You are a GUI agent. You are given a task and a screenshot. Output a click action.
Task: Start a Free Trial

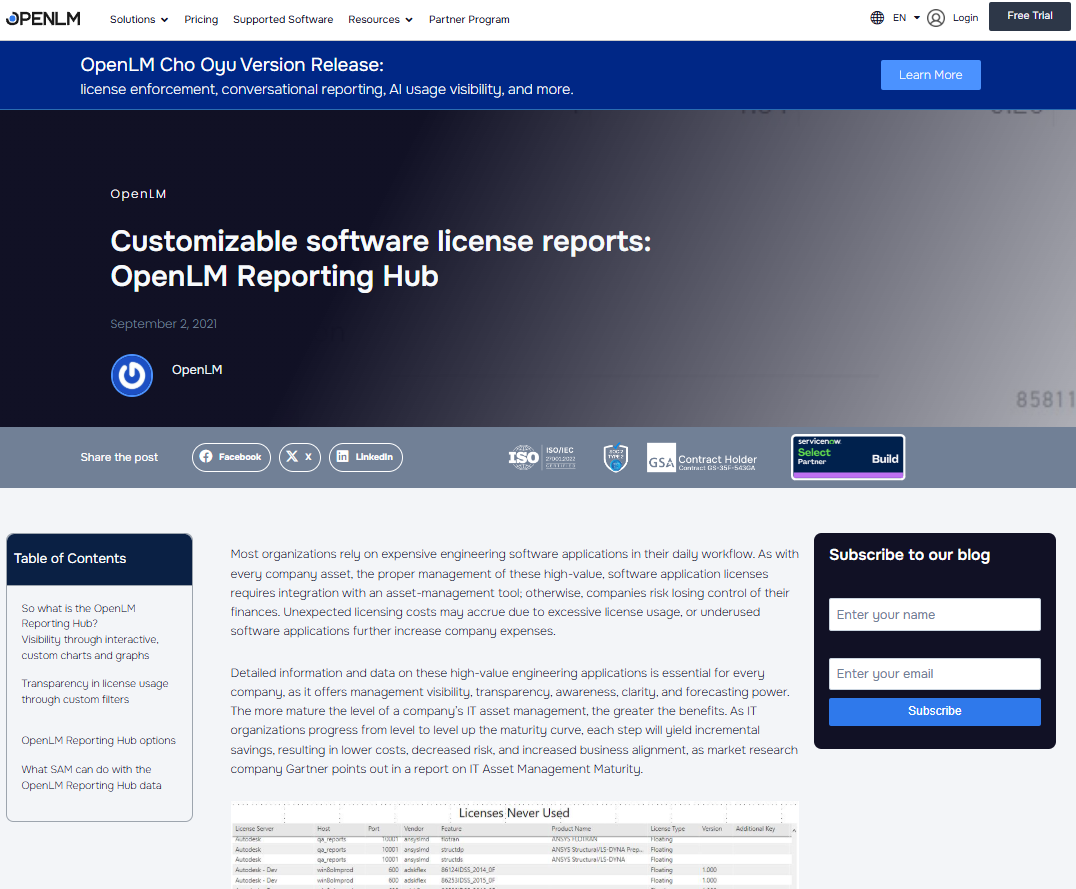click(x=1029, y=16)
